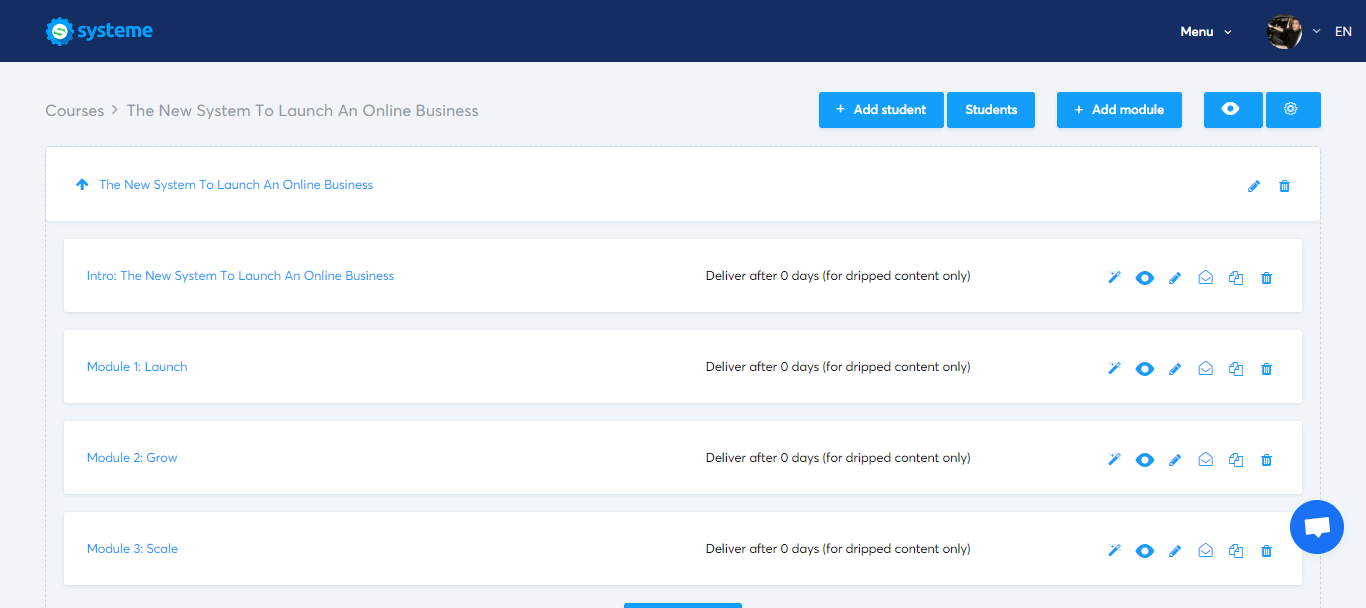This screenshot has width=1366, height=608.
Task: Click the top eye preview button
Action: coord(1231,110)
